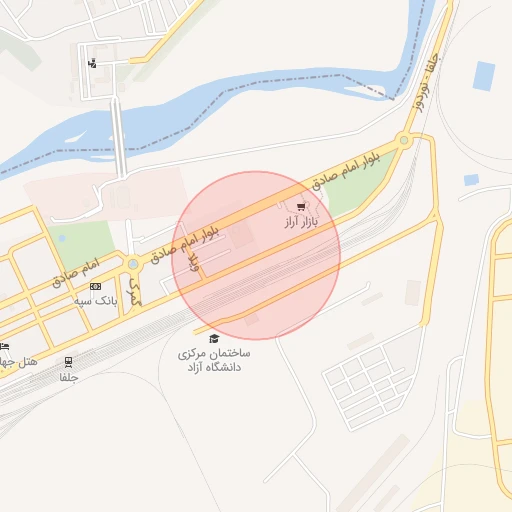The width and height of the screenshot is (512, 512).
Task: Click the customs officer icon north of river
Action: click(x=92, y=63)
